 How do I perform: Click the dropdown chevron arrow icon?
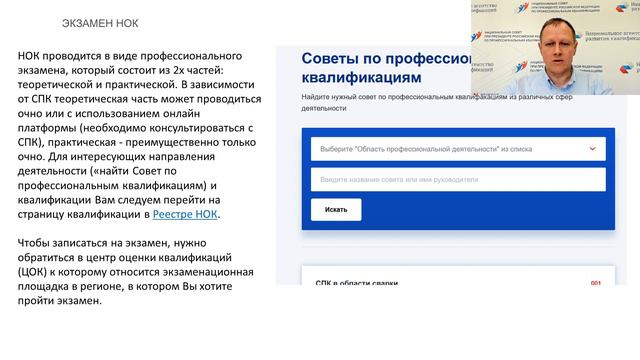592,149
